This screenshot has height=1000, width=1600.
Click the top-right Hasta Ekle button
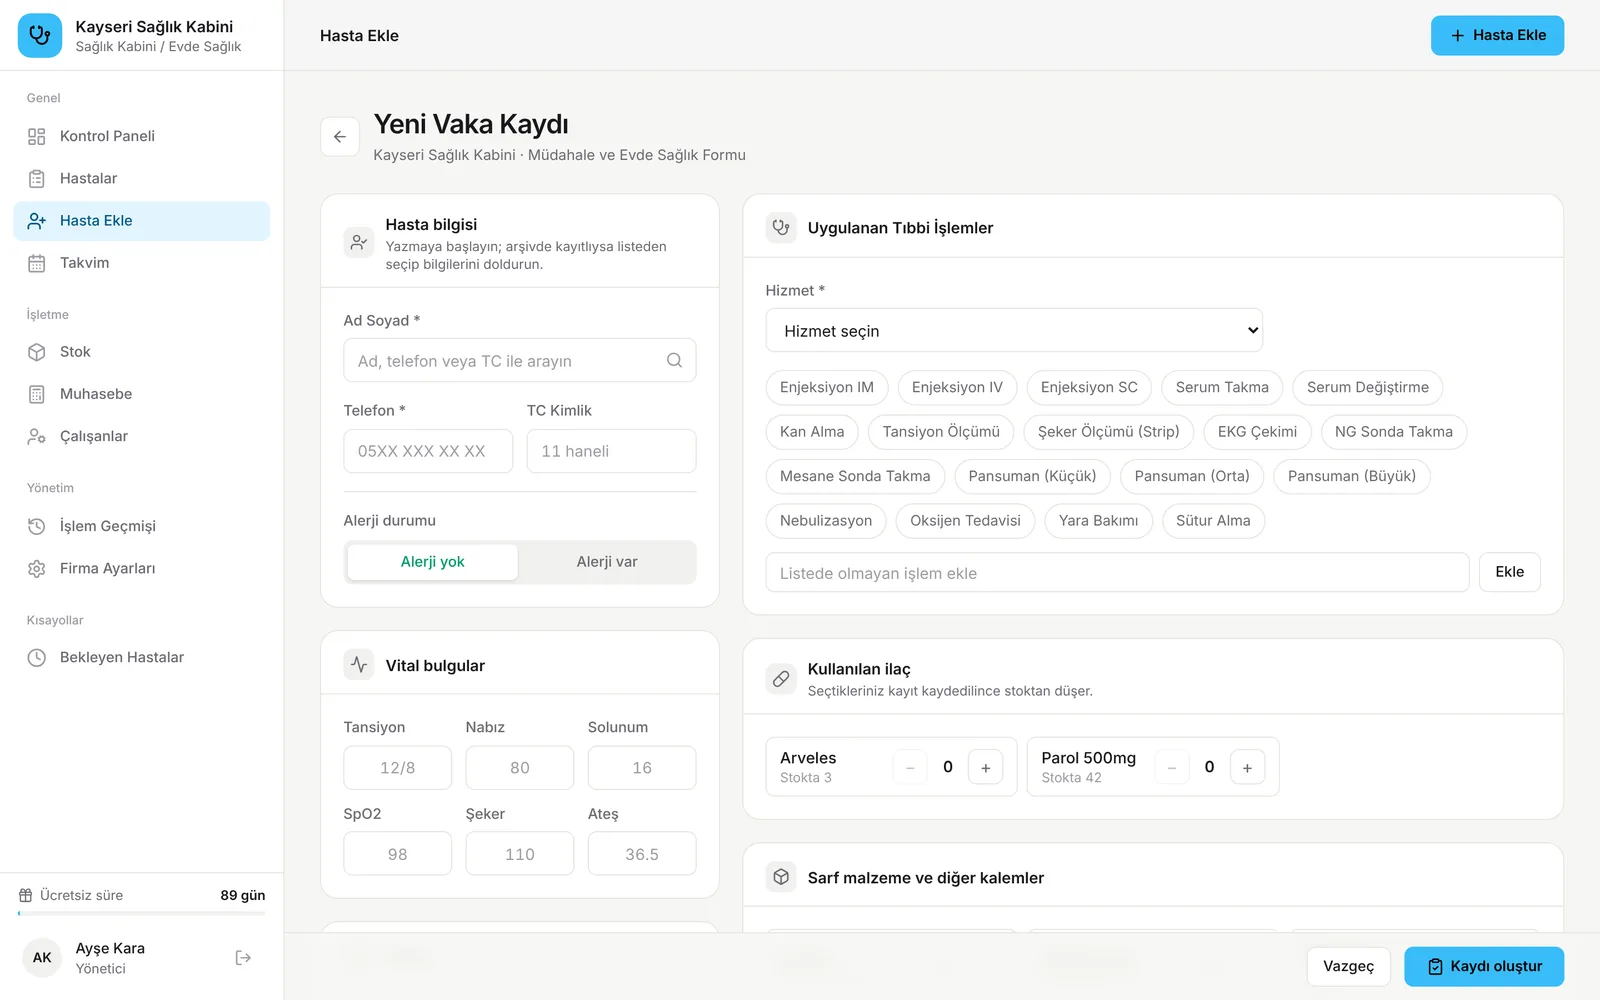(x=1497, y=35)
